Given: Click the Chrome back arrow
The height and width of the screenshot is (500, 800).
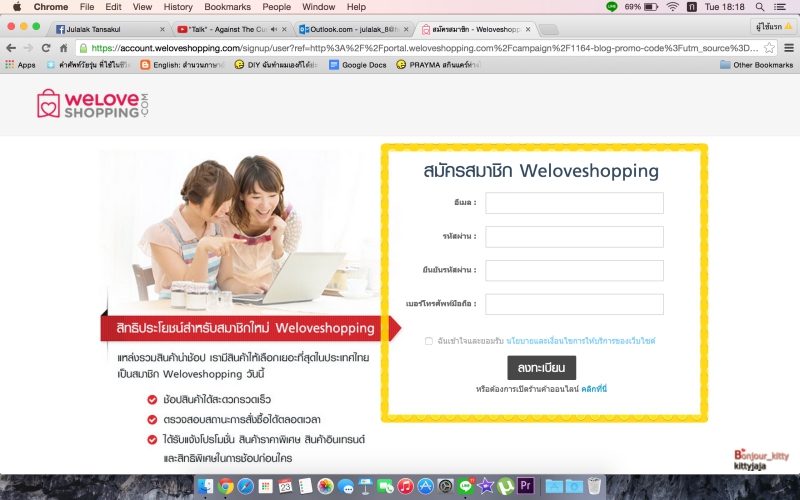Looking at the screenshot, I should click(x=11, y=48).
